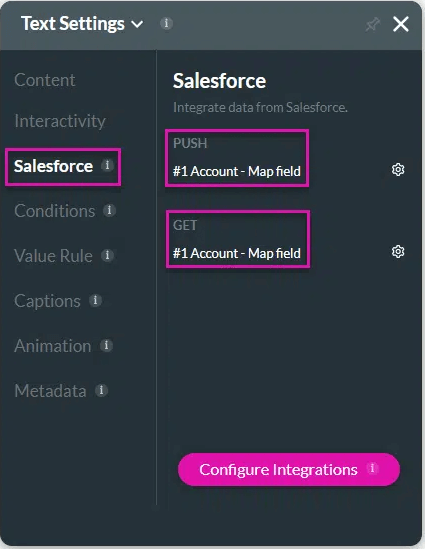Click the info icon next to Captions
The height and width of the screenshot is (549, 425).
pyautogui.click(x=95, y=300)
